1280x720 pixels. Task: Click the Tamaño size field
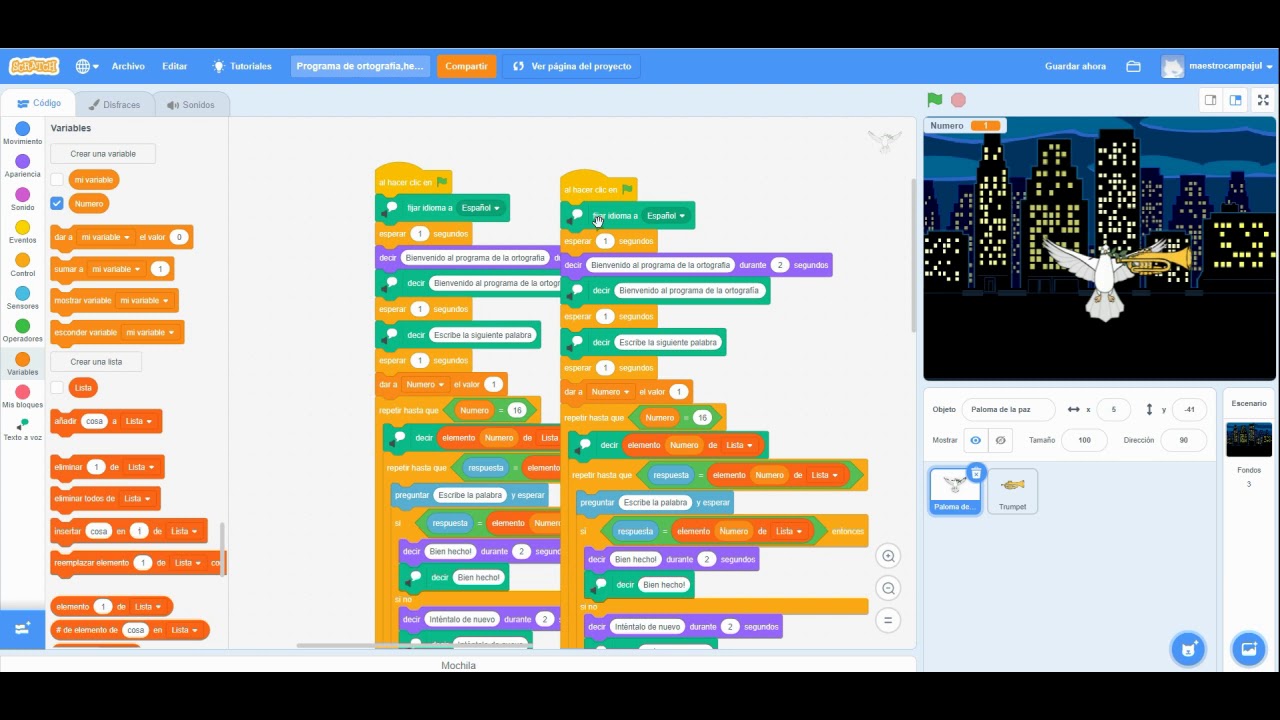(1084, 440)
